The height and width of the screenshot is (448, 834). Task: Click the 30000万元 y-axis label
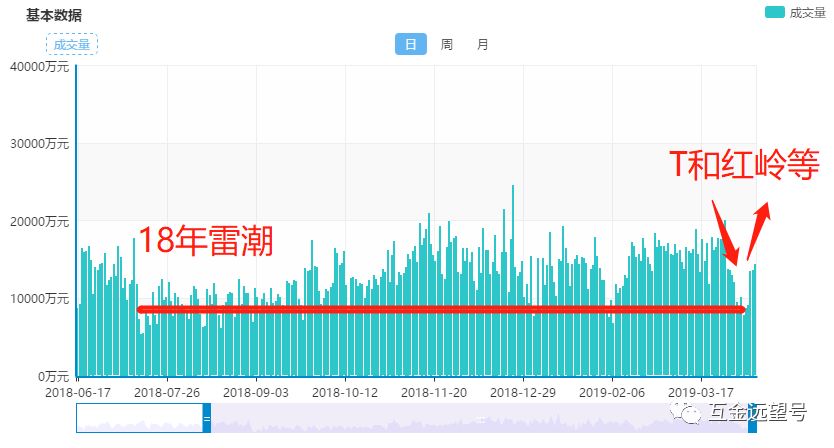point(39,144)
